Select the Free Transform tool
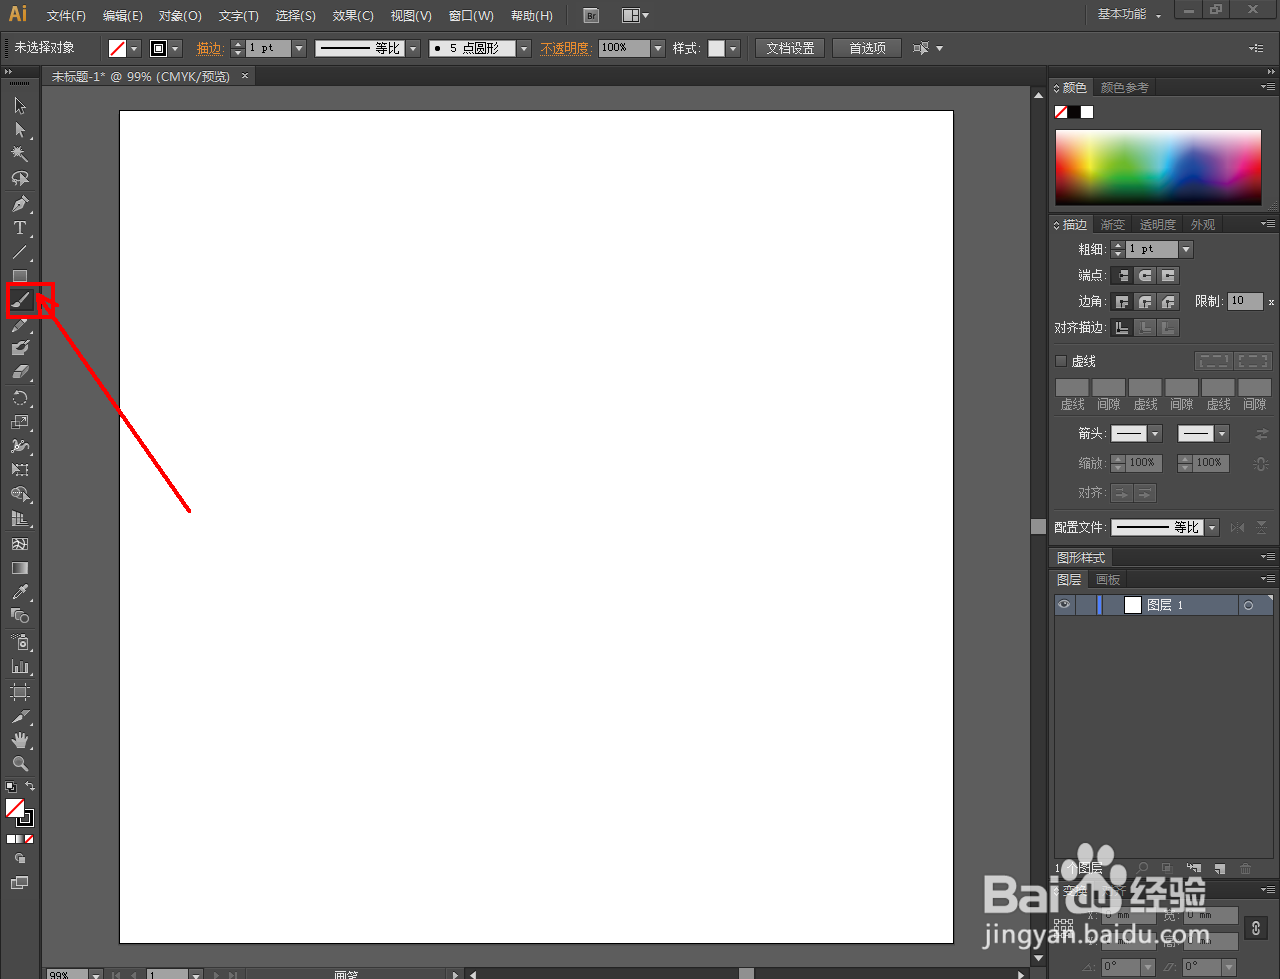 coord(20,470)
